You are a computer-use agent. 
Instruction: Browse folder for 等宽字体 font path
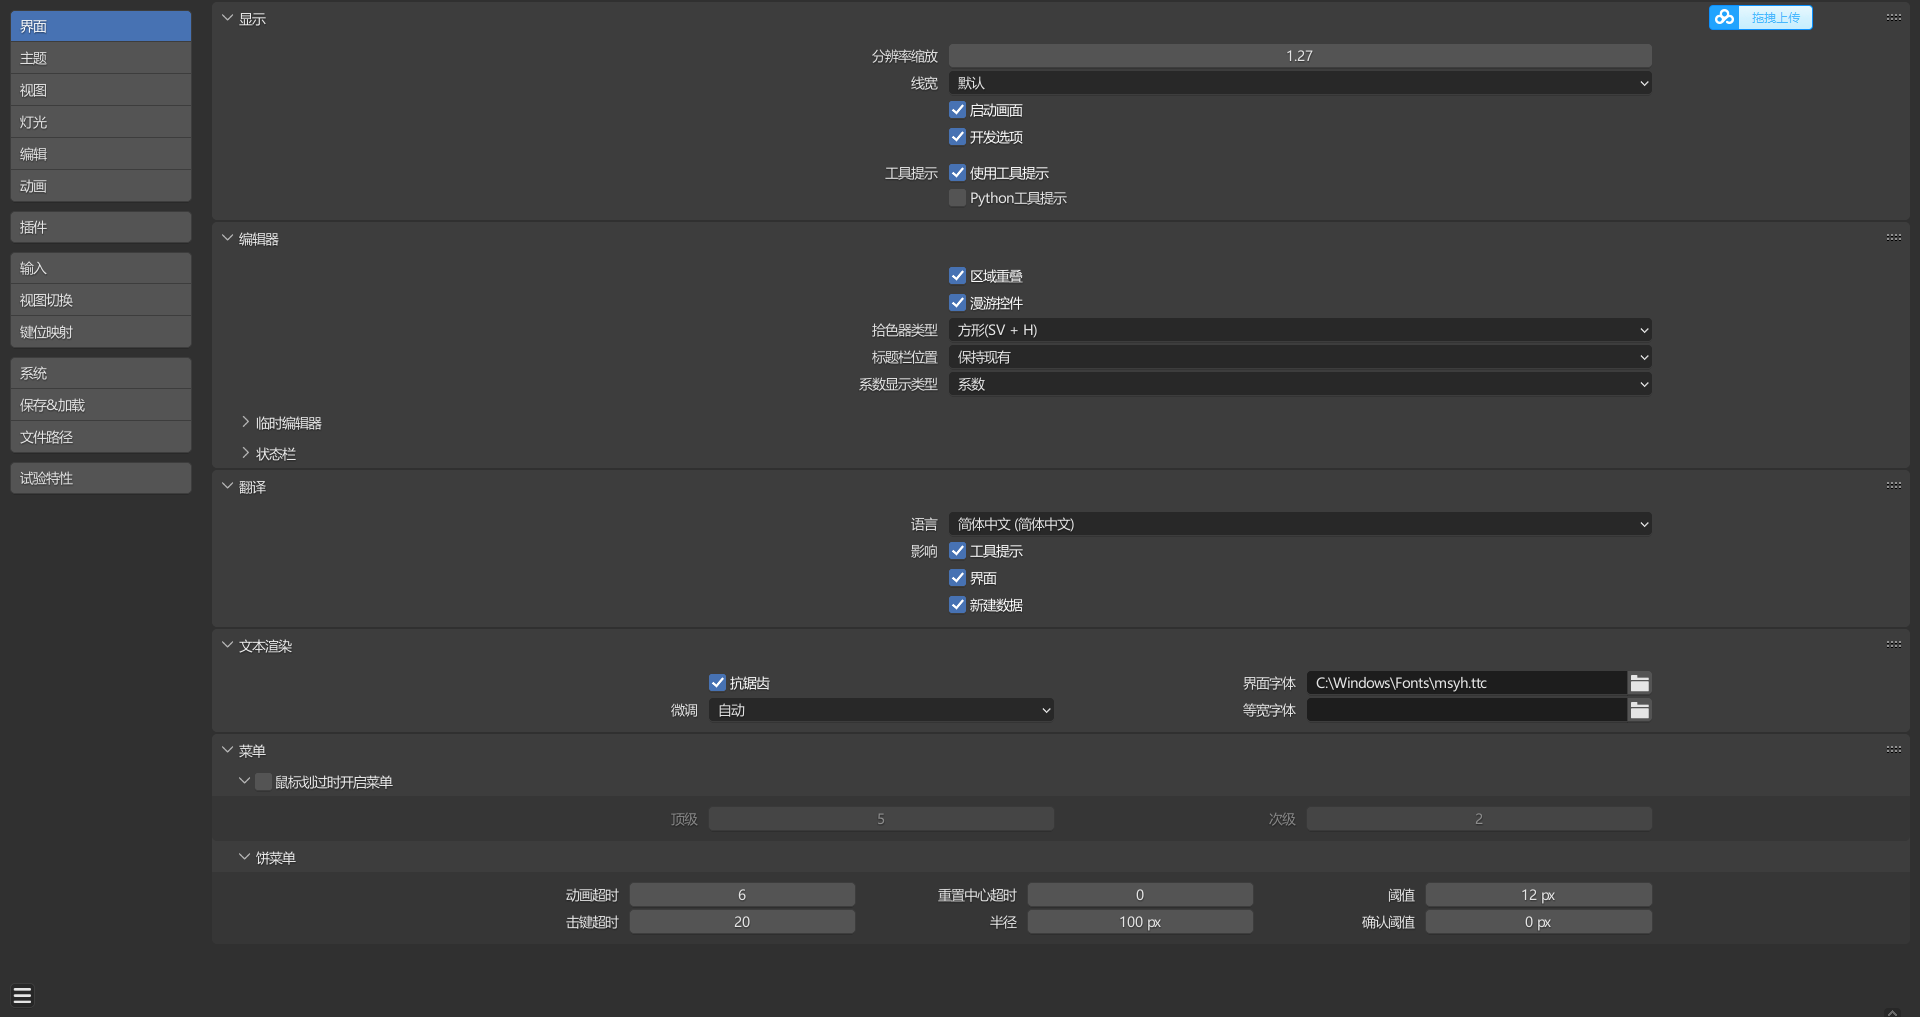tap(1640, 710)
